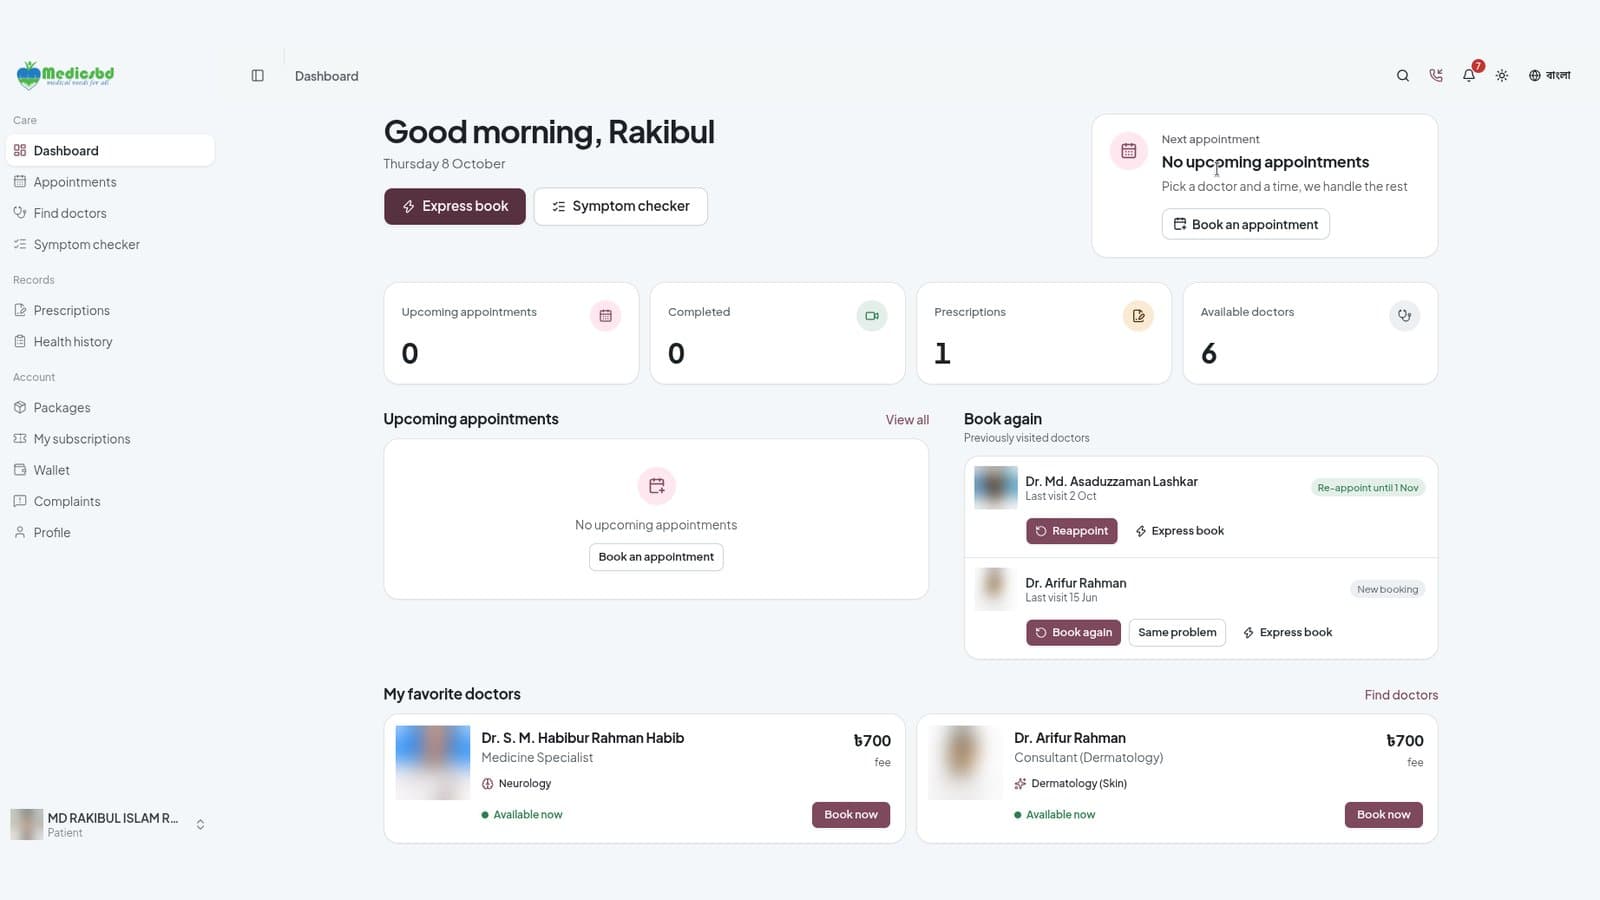
Task: Collapse the sidebar with the panel icon
Action: pyautogui.click(x=257, y=76)
